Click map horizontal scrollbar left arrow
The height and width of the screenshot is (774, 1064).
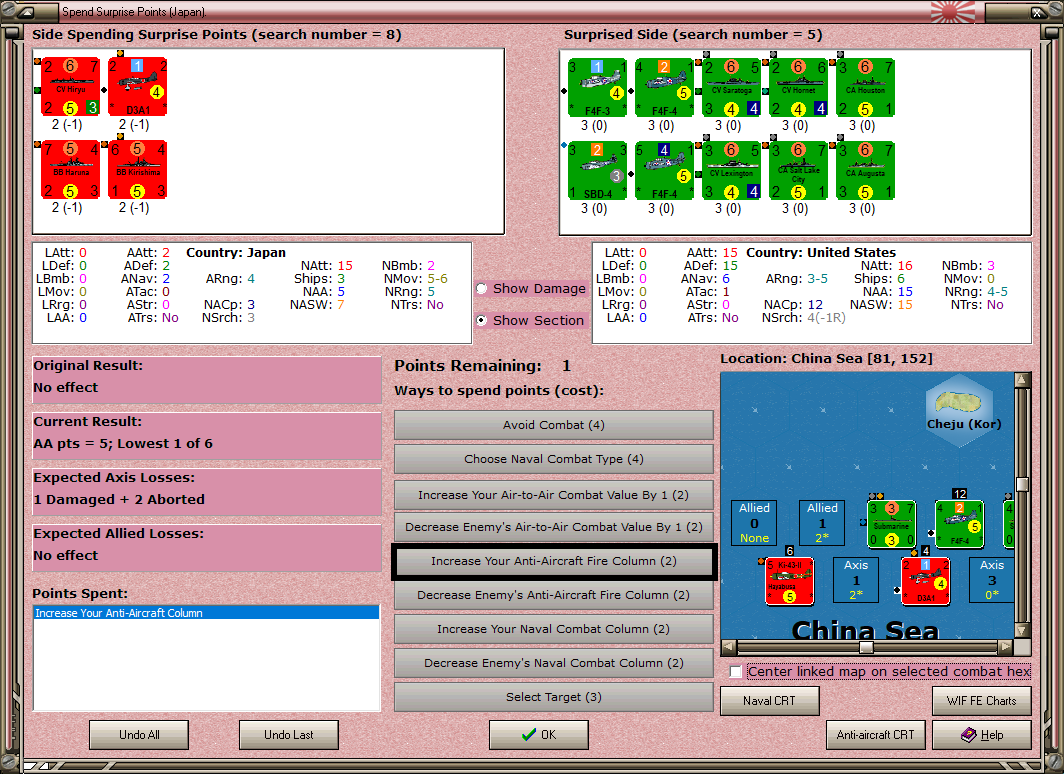pyautogui.click(x=728, y=646)
